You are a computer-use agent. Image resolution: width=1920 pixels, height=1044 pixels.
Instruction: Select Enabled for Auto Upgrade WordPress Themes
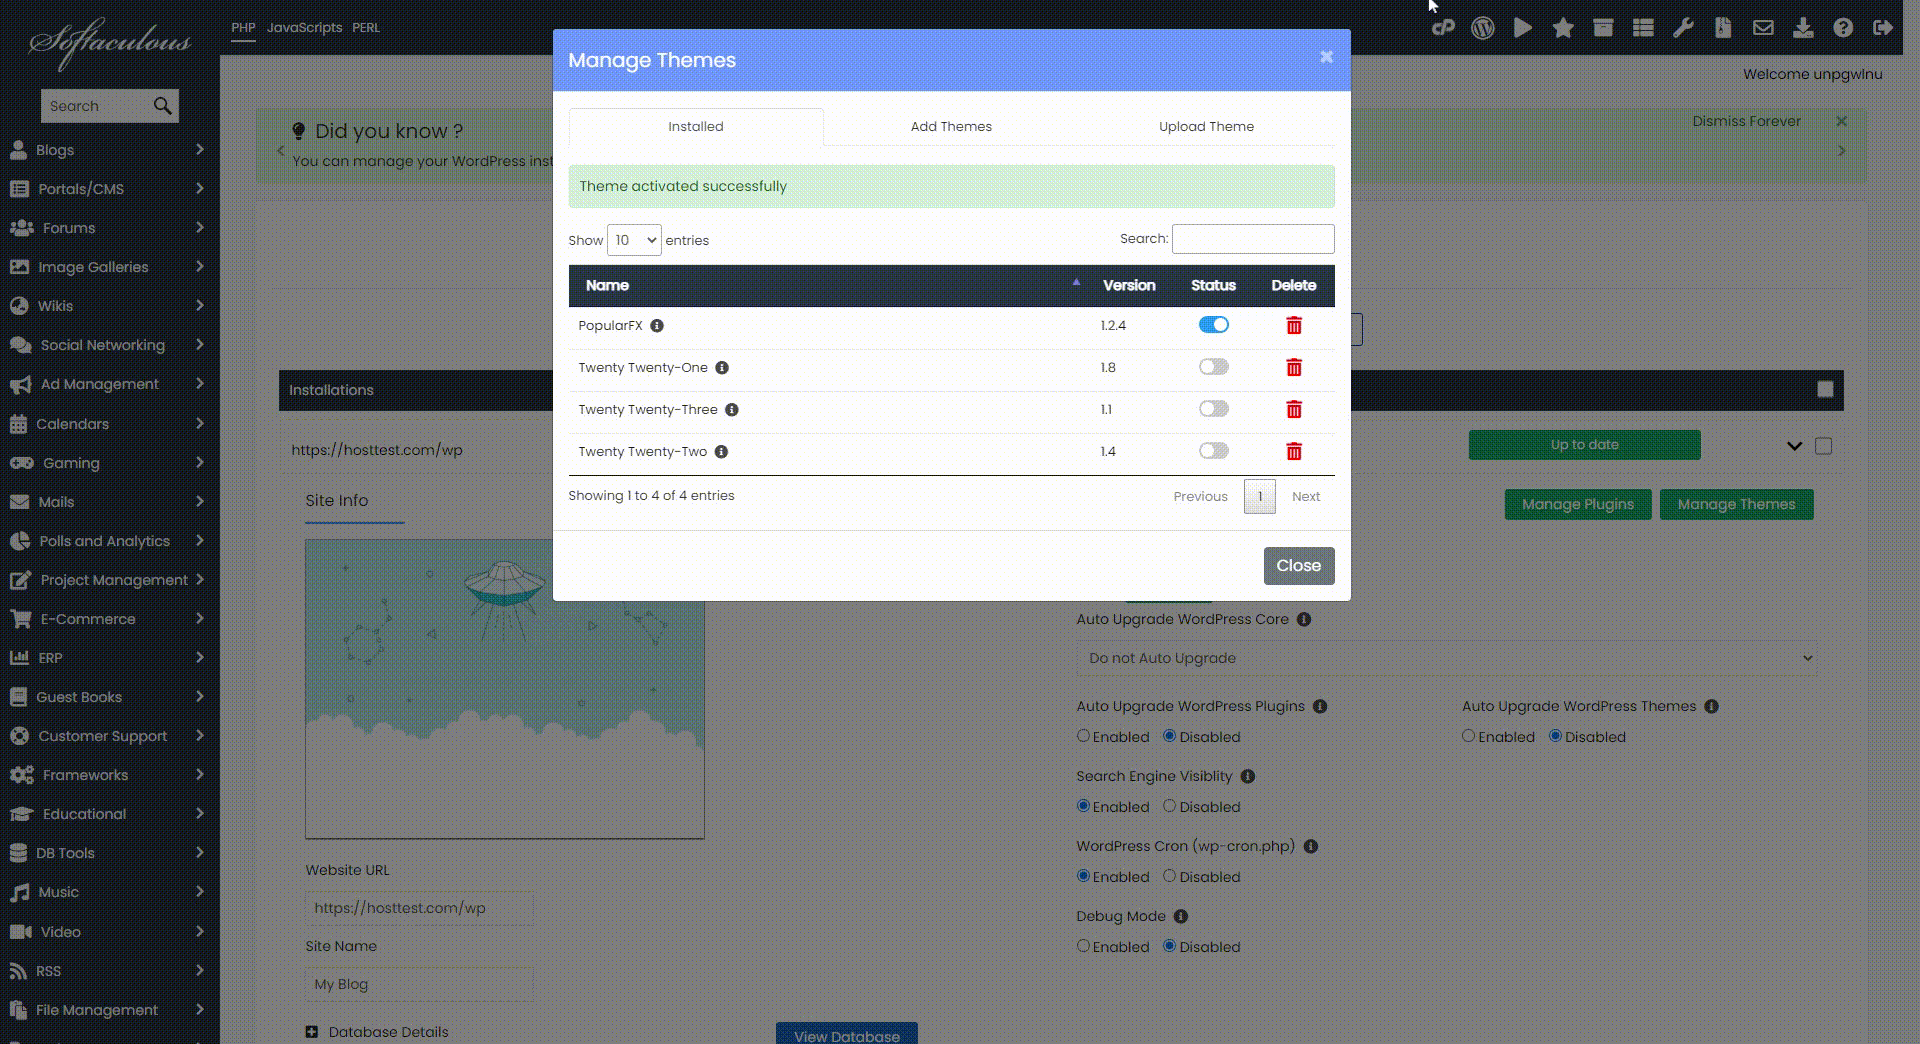tap(1469, 736)
